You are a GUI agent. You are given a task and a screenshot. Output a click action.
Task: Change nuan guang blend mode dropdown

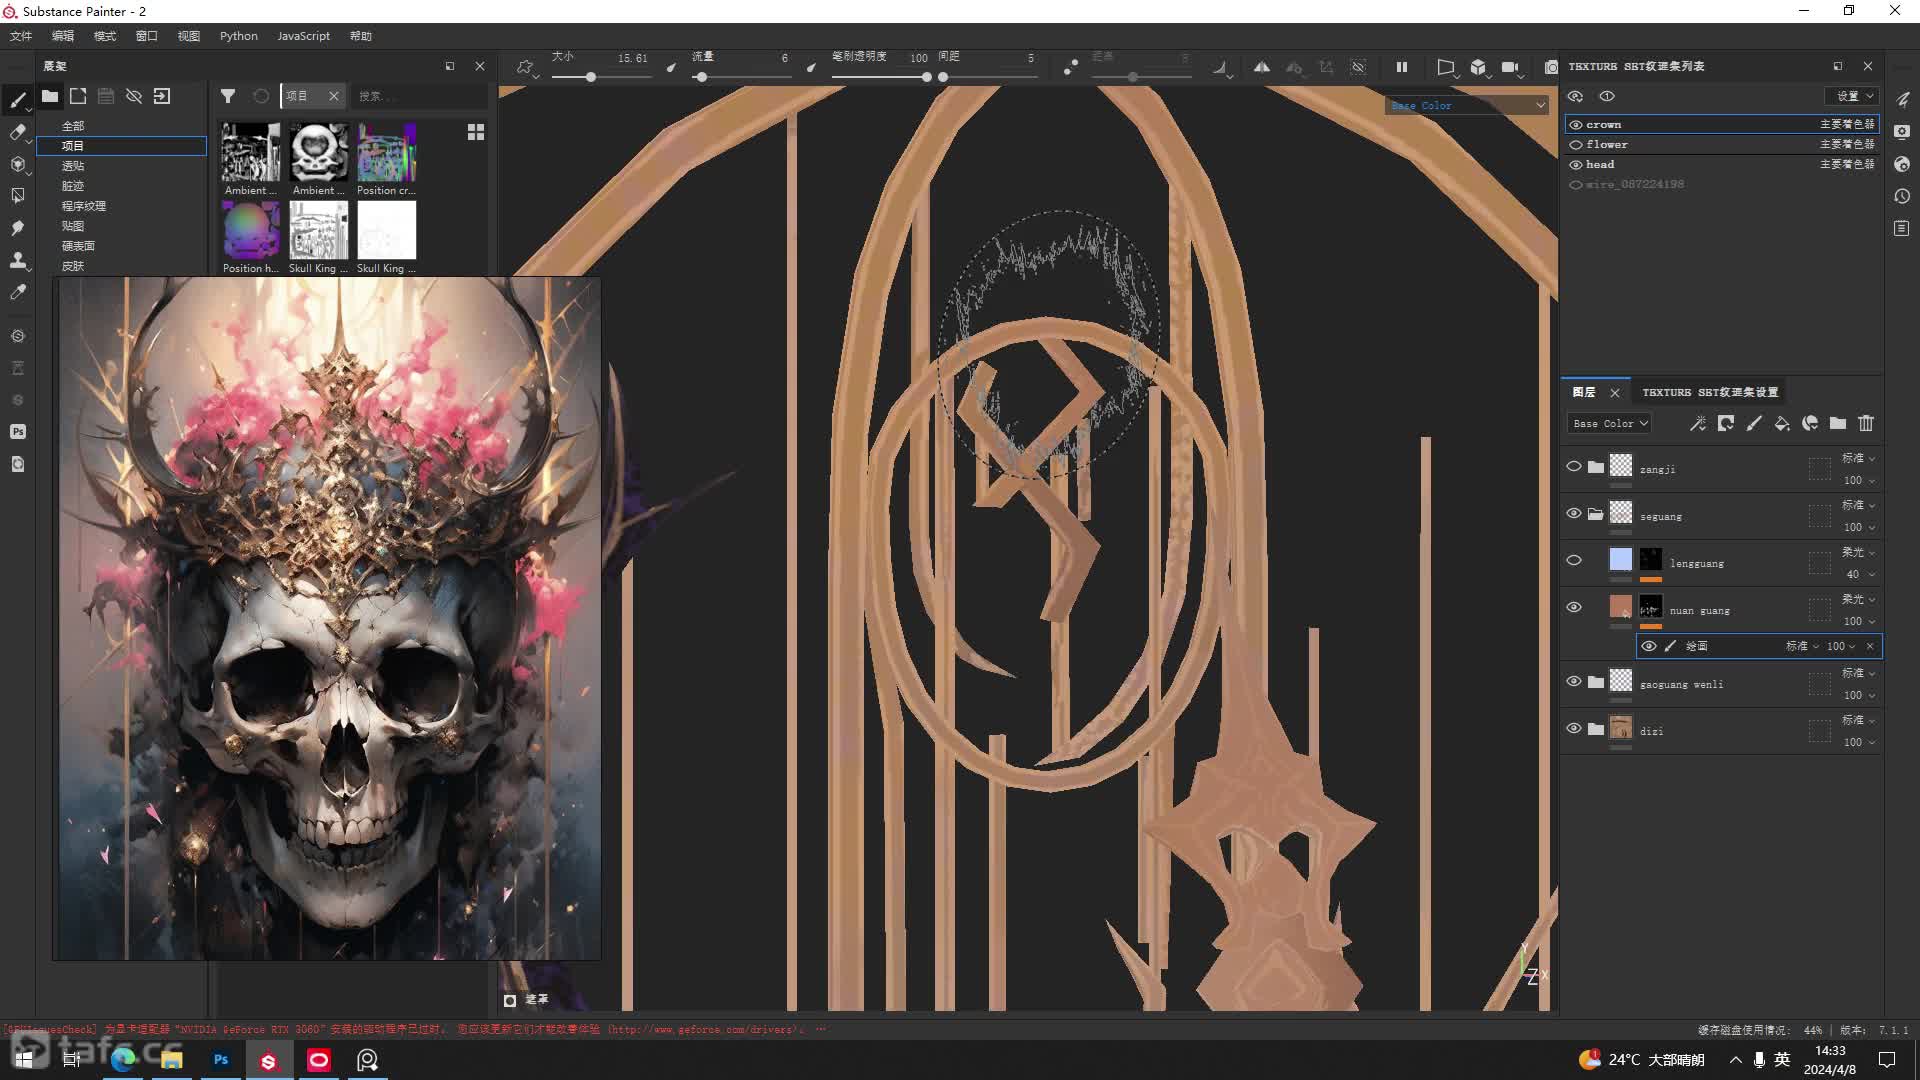(x=1858, y=599)
